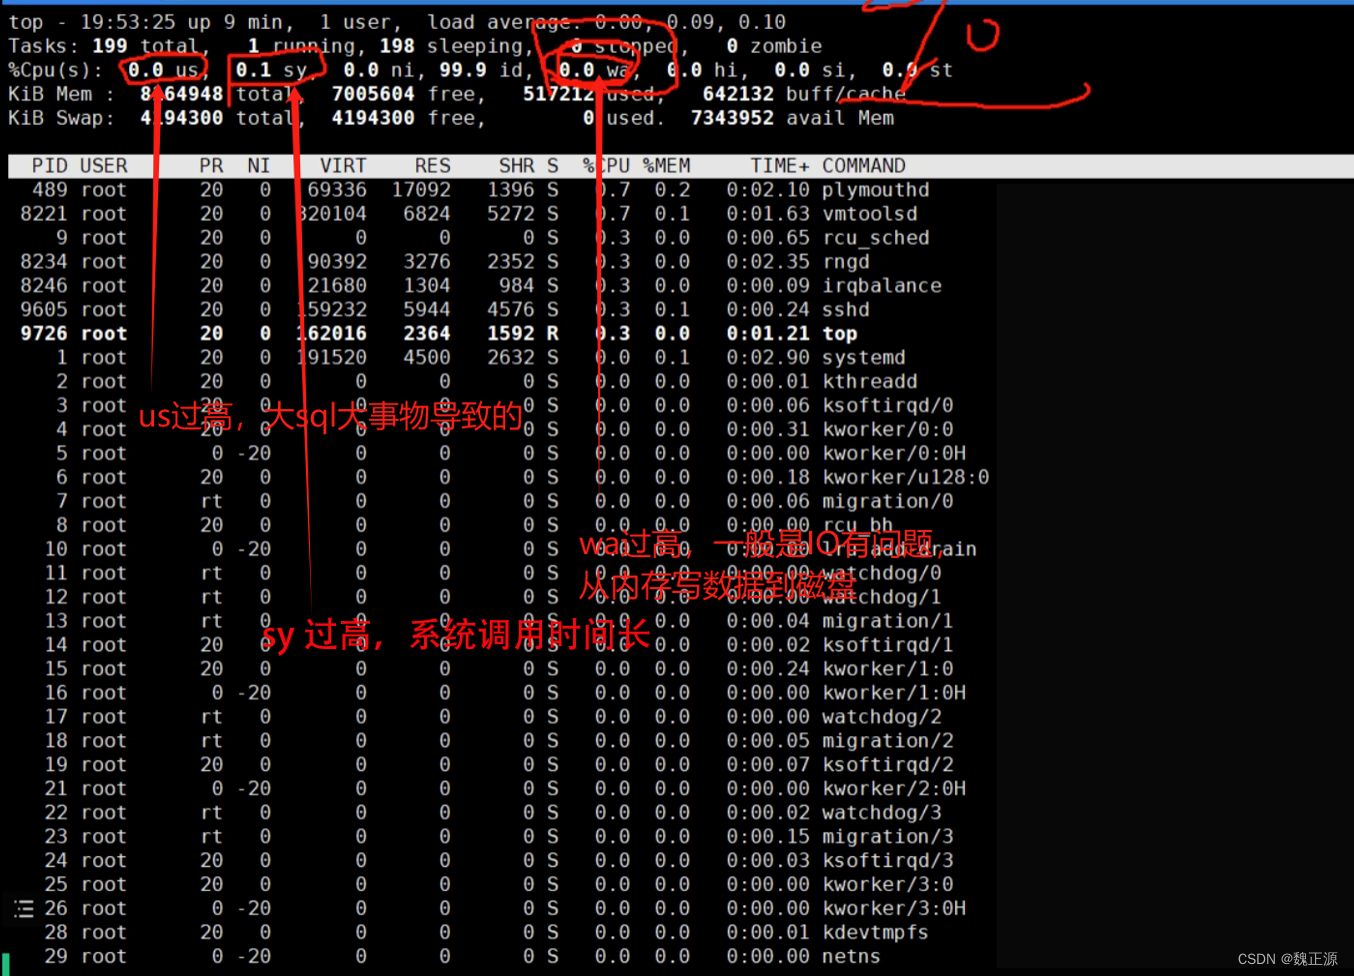
Task: Click the "up 9 min" uptime text
Action: tap(235, 22)
